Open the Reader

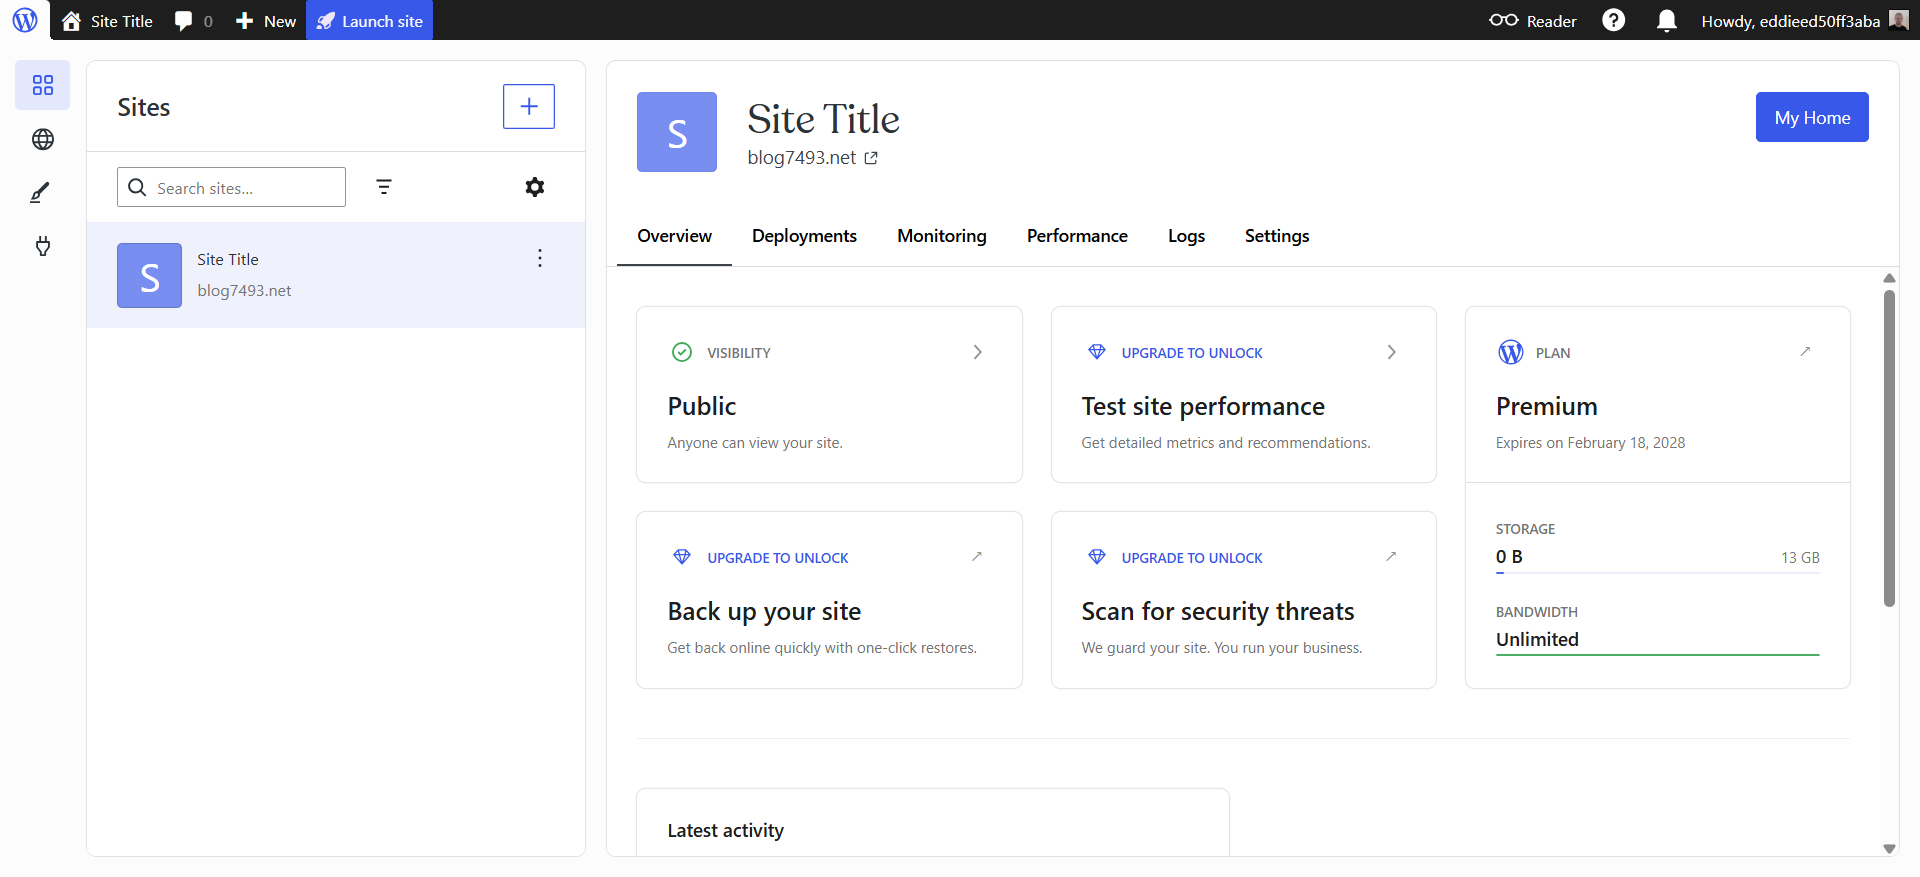coord(1532,21)
